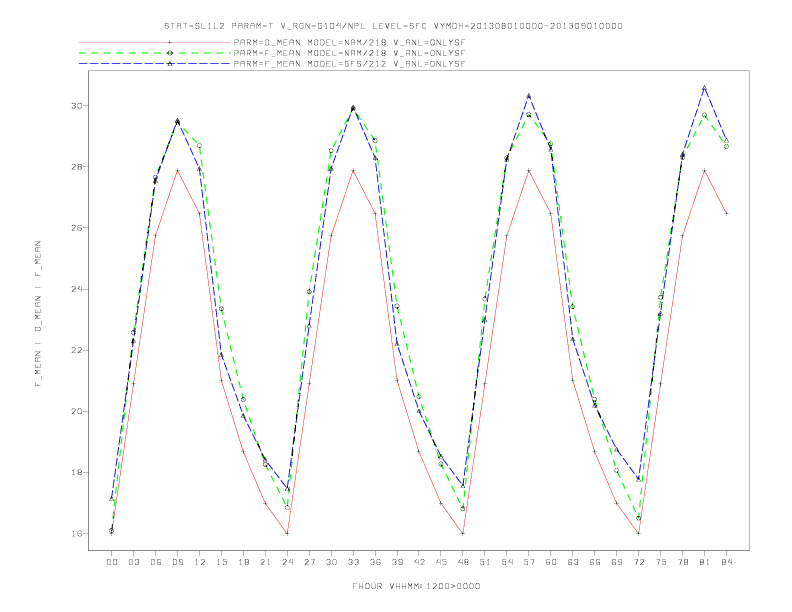Click the vertical y-axis title F_MEAN | O_MEAN | F_MEAN
Screen dimensions: 792x612
38,314
